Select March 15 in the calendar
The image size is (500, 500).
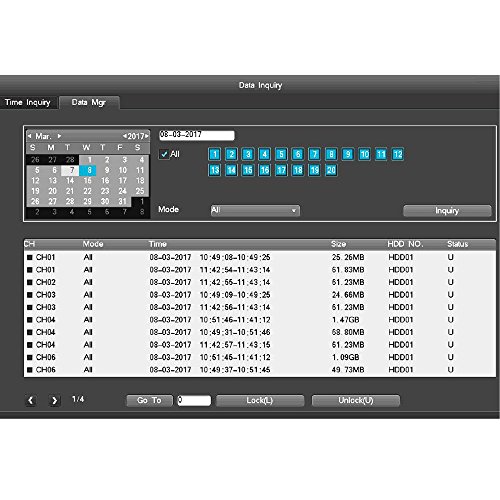coord(87,181)
